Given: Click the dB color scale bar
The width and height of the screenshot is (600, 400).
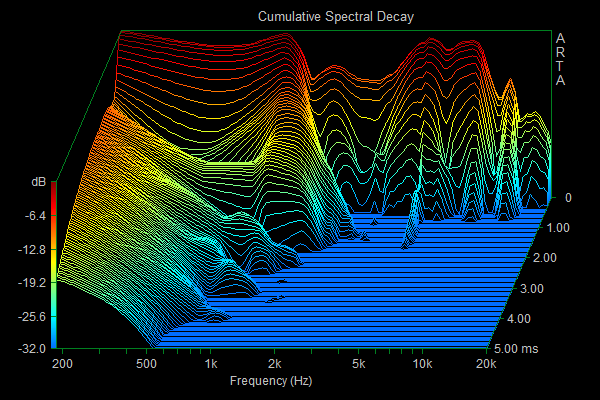Looking at the screenshot, I should (x=54, y=265).
